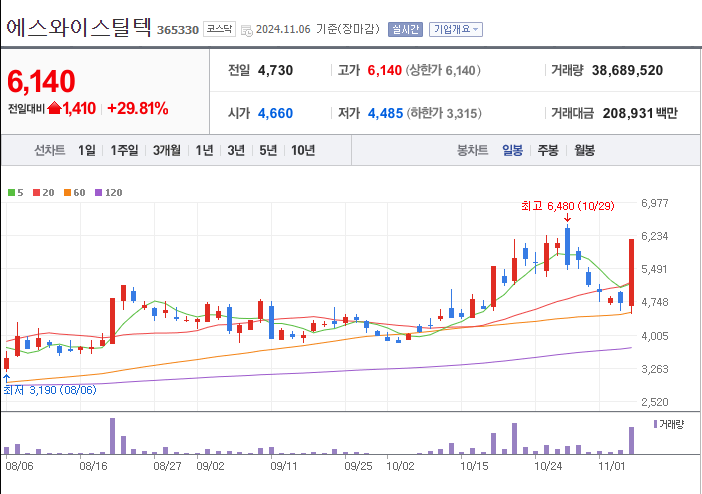Select the 일봉 daily candle chart

(513, 150)
